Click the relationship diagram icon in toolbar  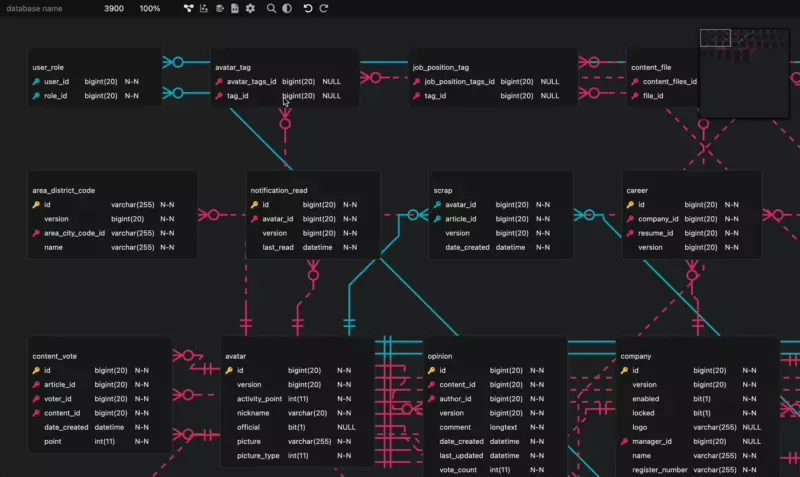189,8
